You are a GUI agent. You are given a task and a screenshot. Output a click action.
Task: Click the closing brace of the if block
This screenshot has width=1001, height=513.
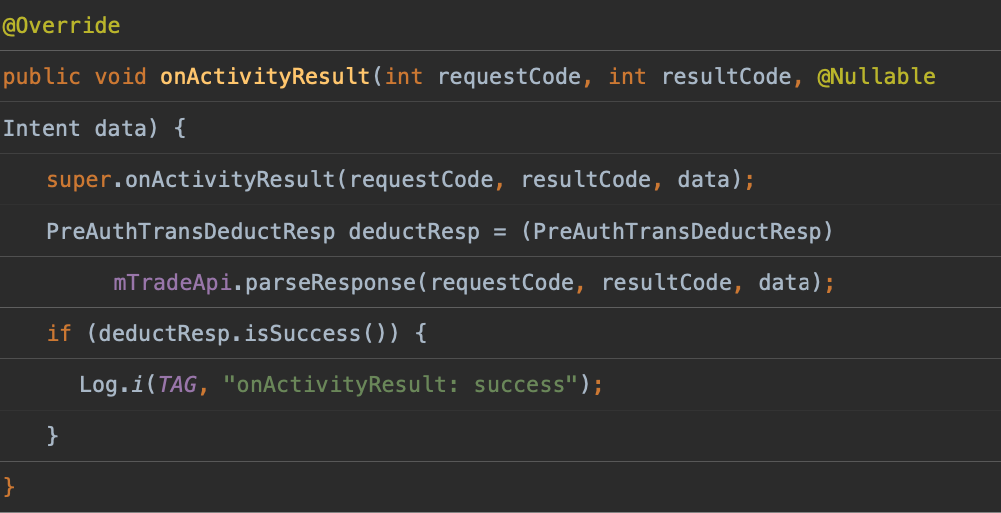53,435
